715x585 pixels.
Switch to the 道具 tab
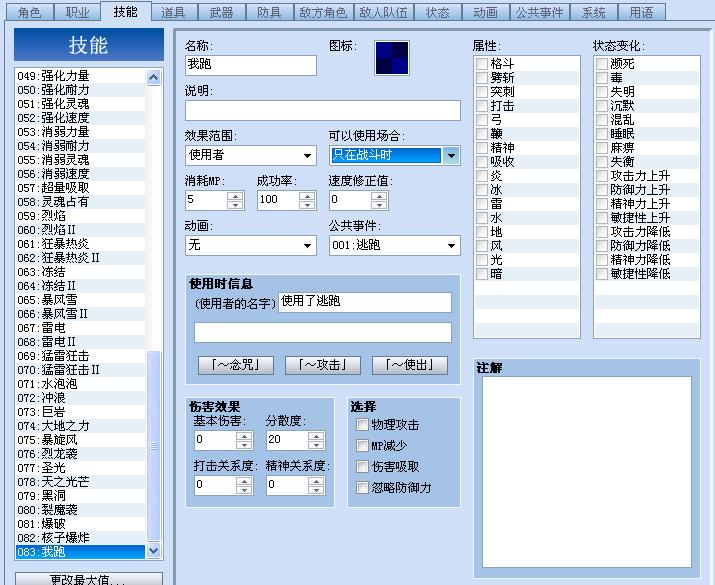(174, 12)
